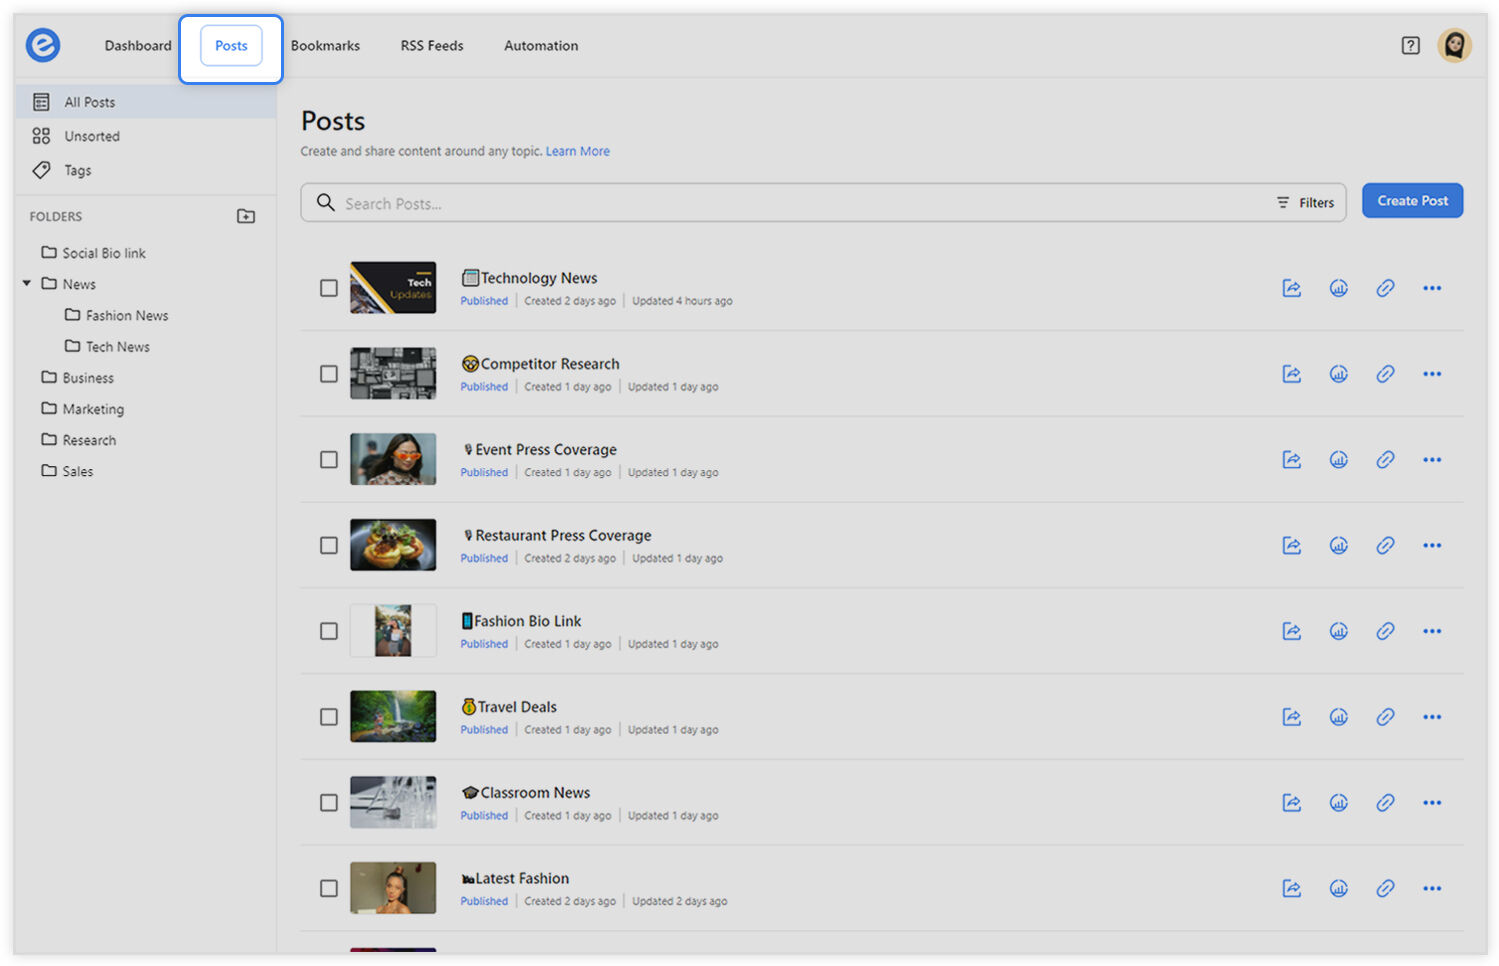The height and width of the screenshot is (966, 1499).
Task: Select the Competitor Research checkbox
Action: click(328, 374)
